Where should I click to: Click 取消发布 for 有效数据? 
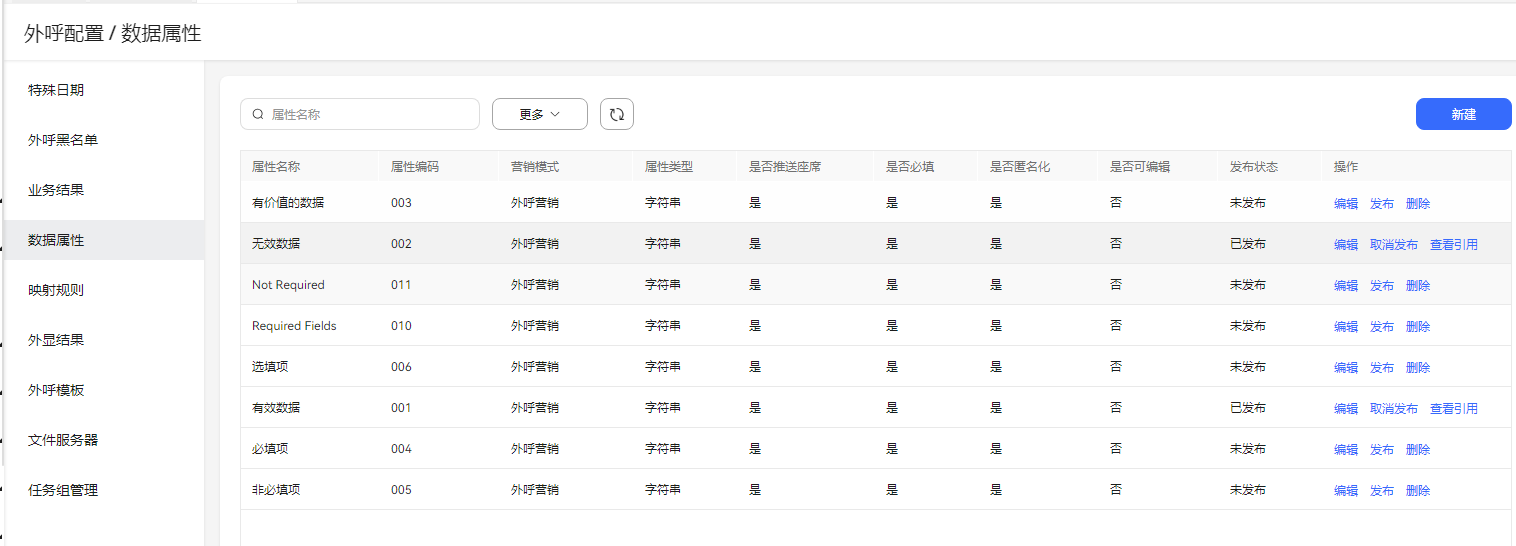point(1394,408)
